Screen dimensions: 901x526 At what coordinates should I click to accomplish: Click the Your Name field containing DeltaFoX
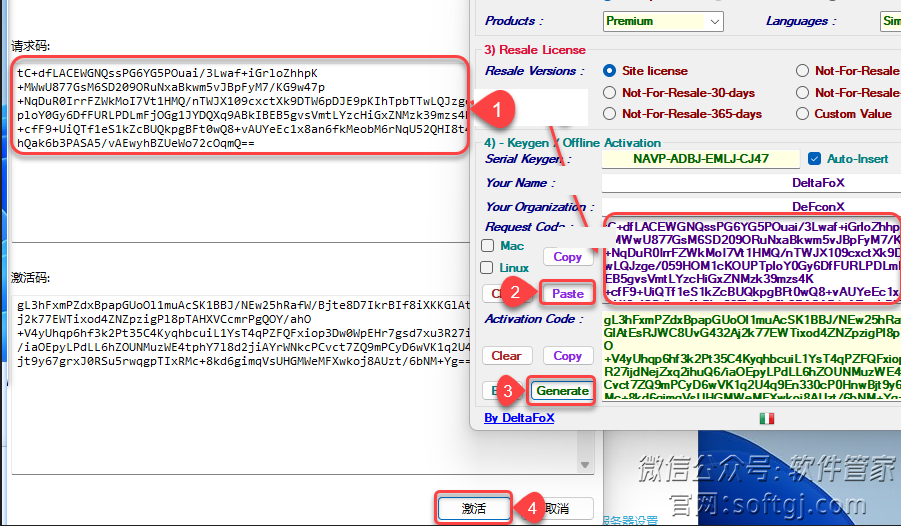[751, 183]
